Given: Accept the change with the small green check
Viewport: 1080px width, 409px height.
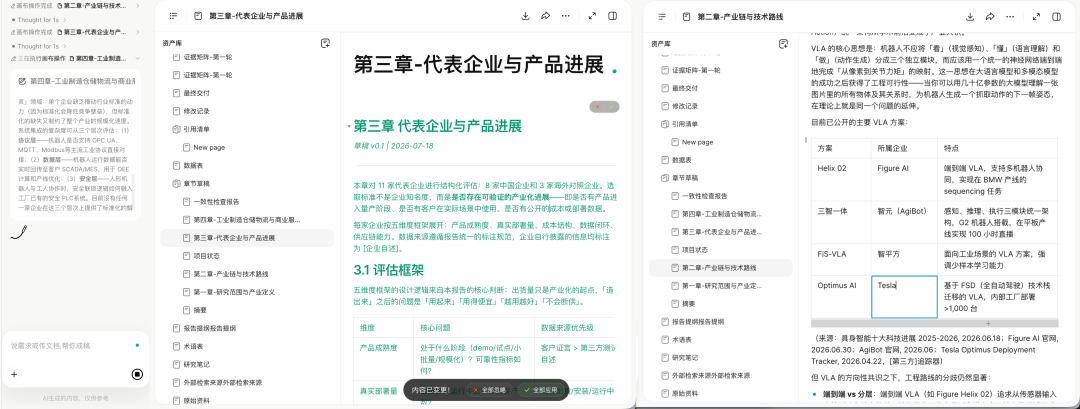Looking at the screenshot, I should (x=610, y=107).
